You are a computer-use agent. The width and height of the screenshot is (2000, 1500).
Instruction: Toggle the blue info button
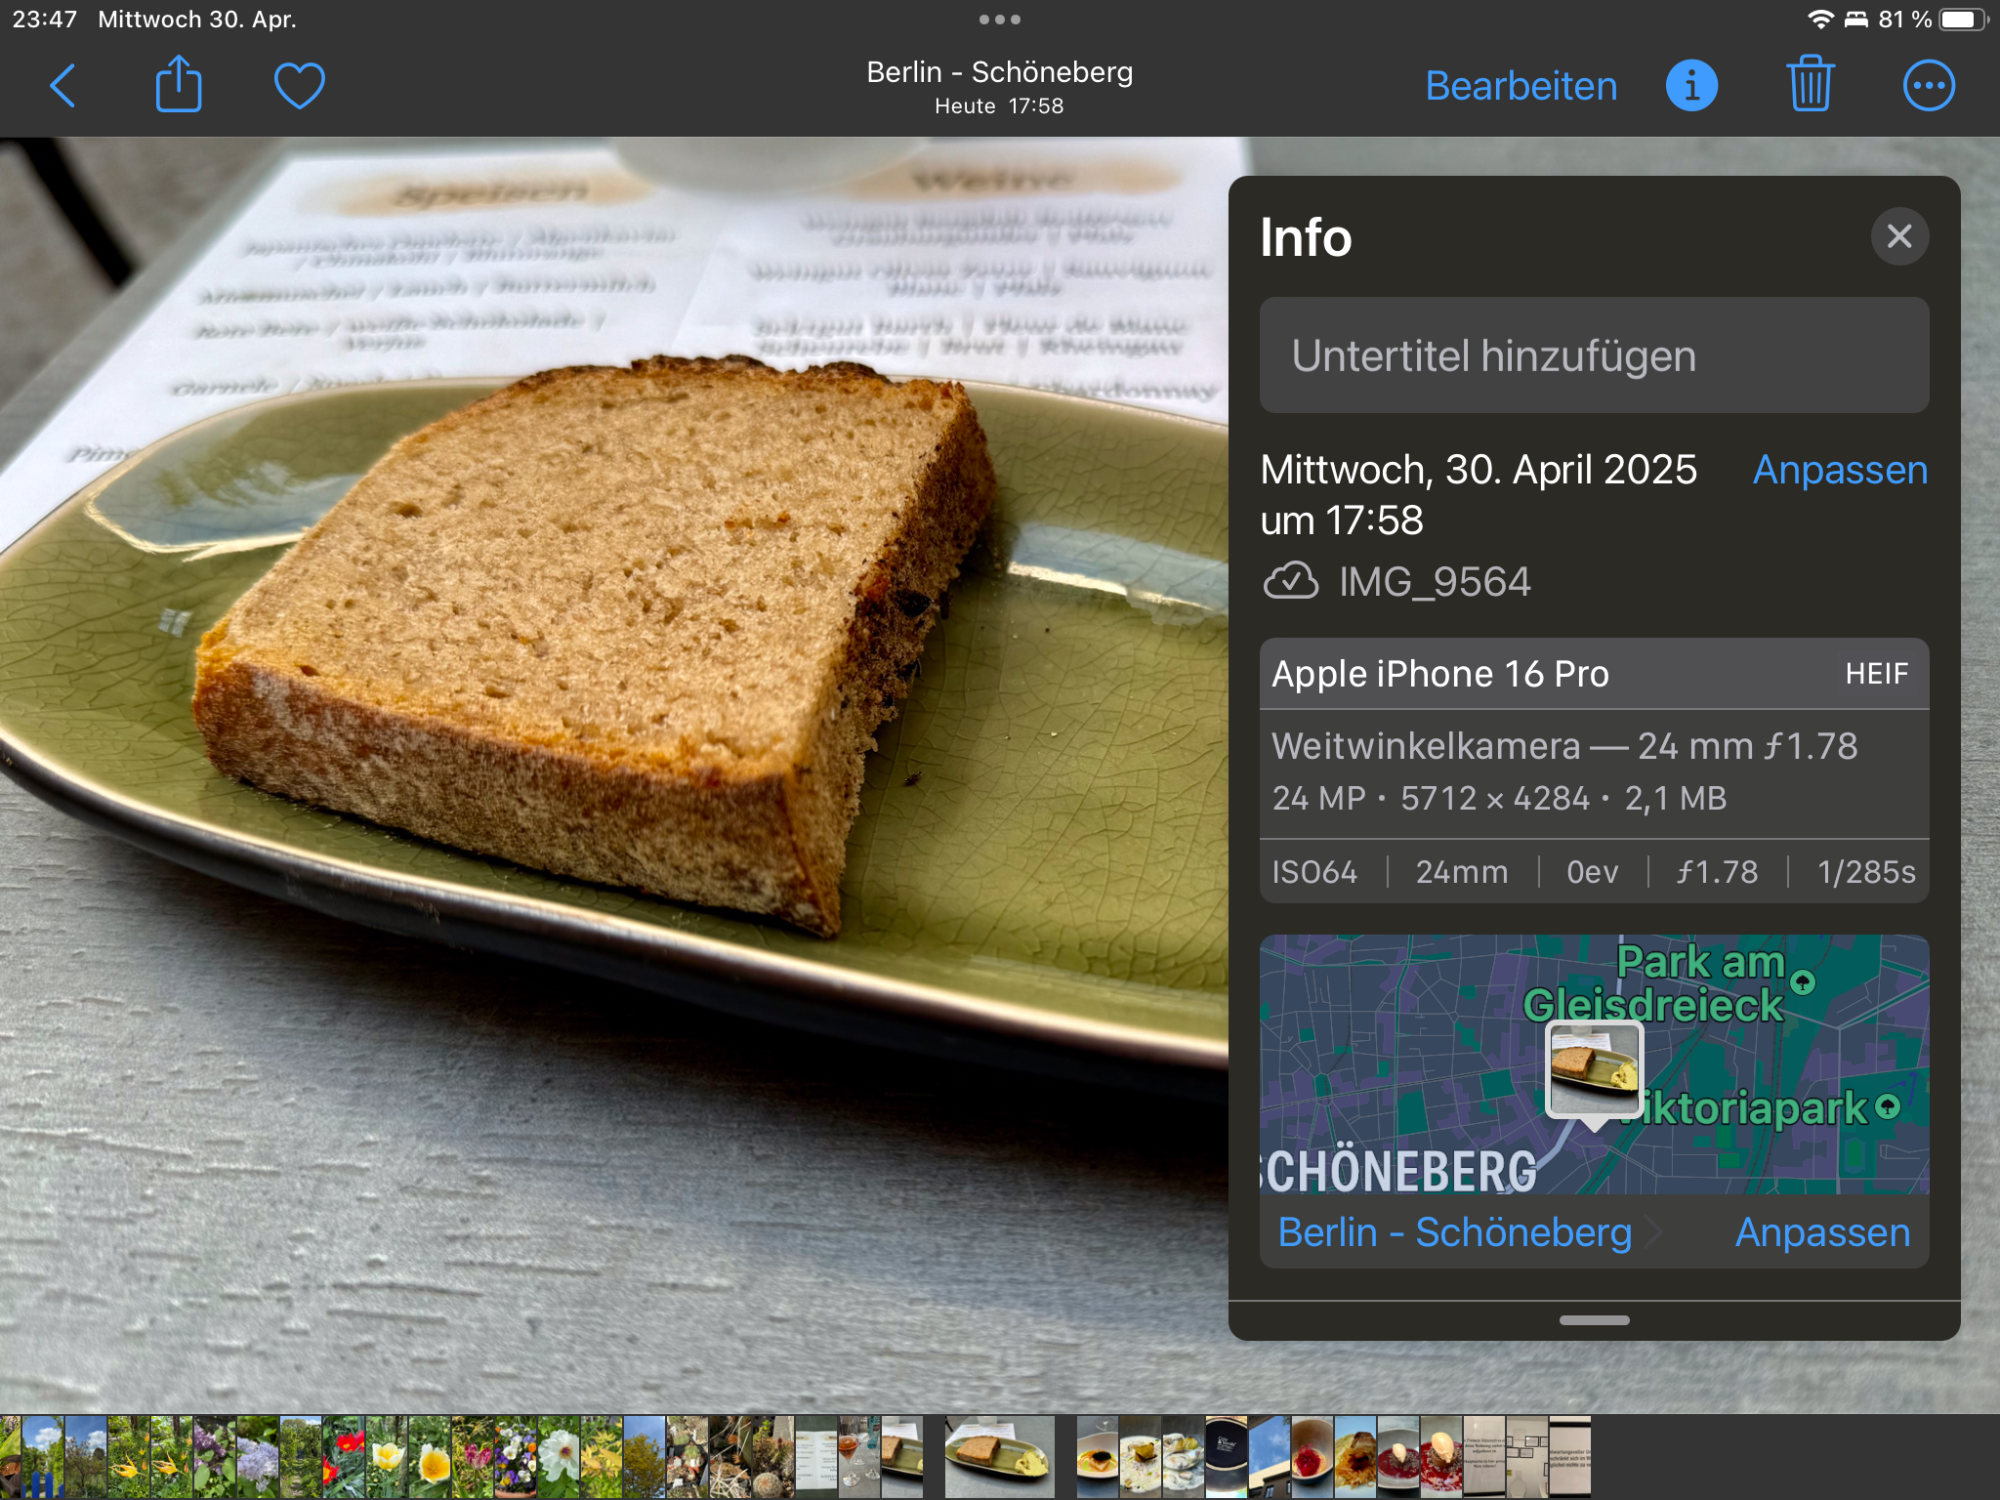click(1691, 86)
